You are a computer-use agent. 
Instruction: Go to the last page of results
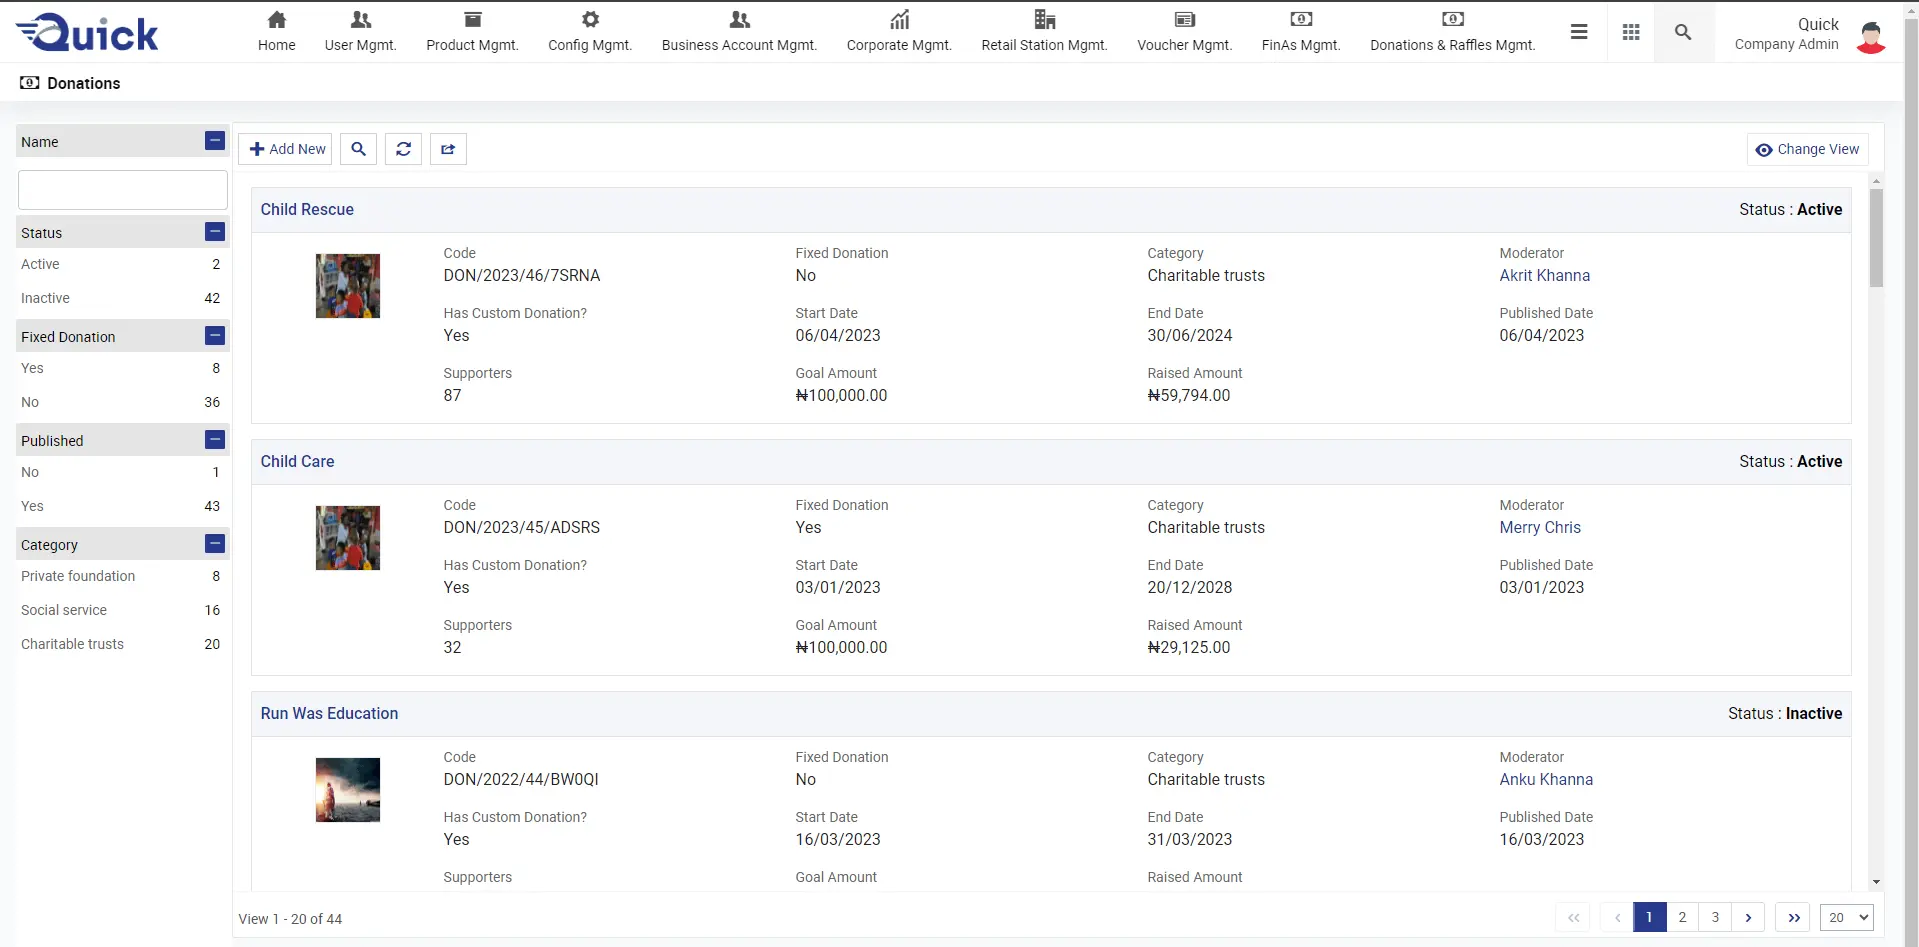click(x=1793, y=917)
